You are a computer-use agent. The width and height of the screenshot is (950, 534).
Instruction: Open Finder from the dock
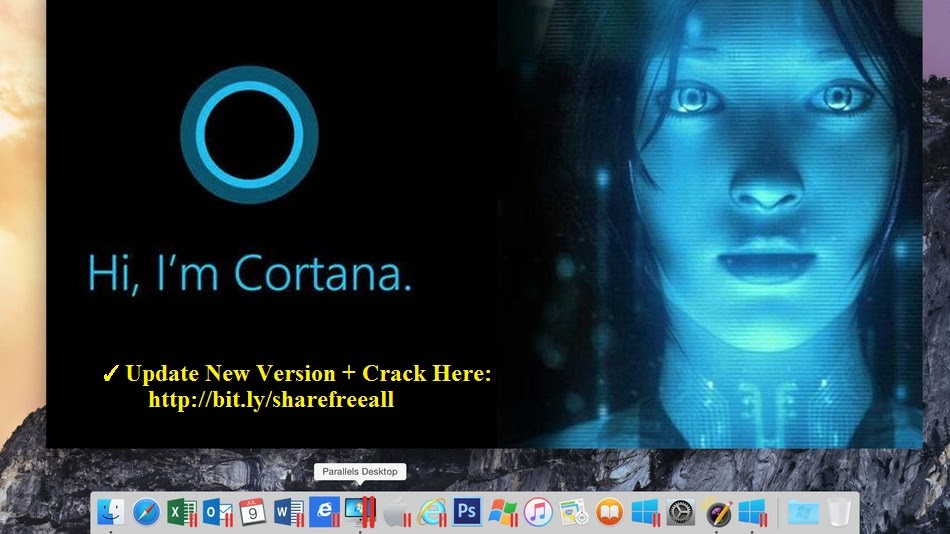coord(111,512)
